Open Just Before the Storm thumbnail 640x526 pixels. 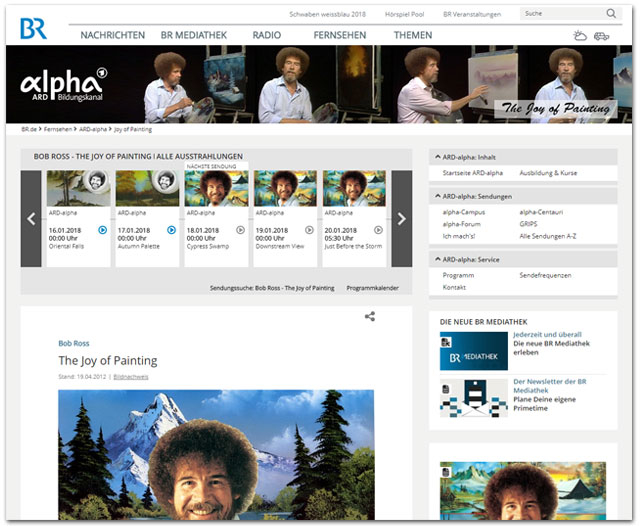click(x=354, y=188)
